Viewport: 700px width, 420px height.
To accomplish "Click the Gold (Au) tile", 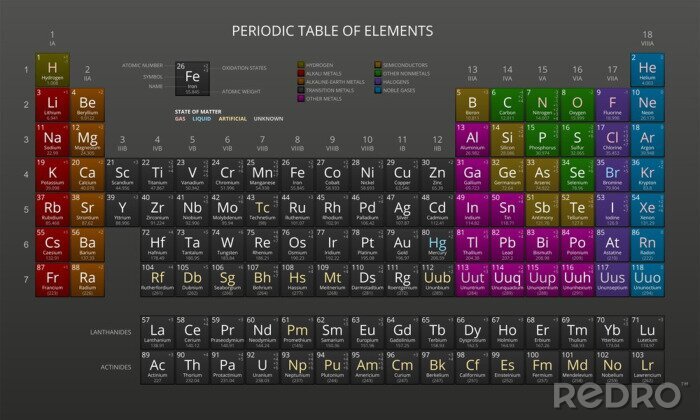I will tap(402, 245).
